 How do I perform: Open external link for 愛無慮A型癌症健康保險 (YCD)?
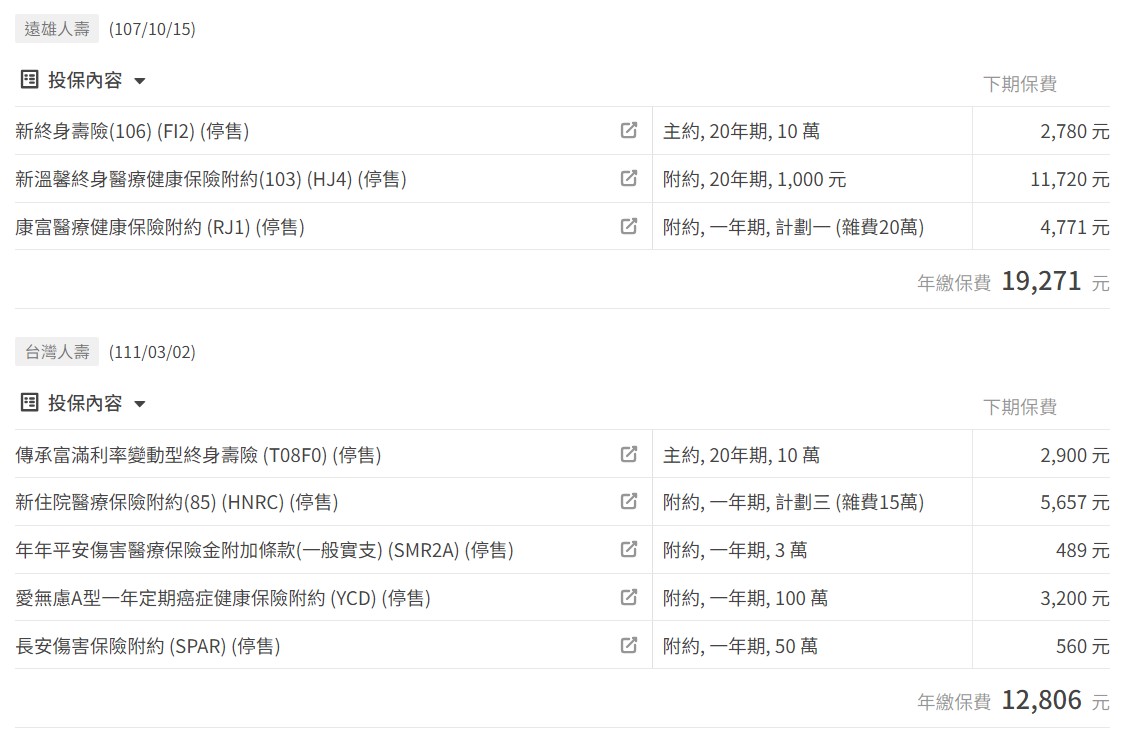[x=629, y=598]
